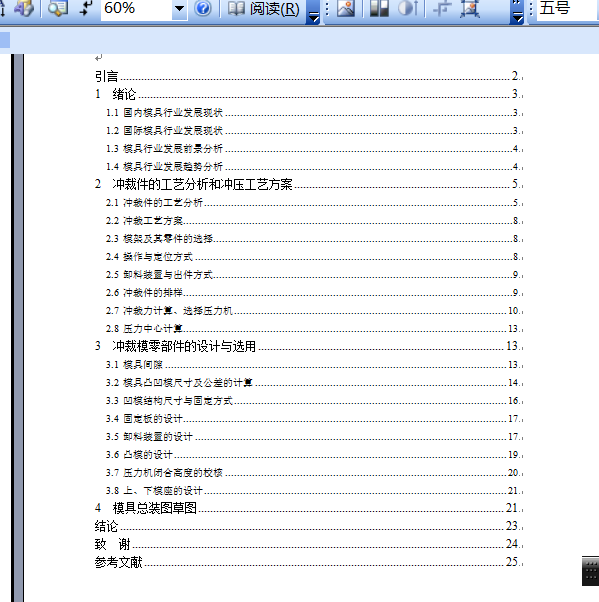Click '2.3 模架及其零件的选择' entry
The height and width of the screenshot is (602, 599).
click(314, 238)
